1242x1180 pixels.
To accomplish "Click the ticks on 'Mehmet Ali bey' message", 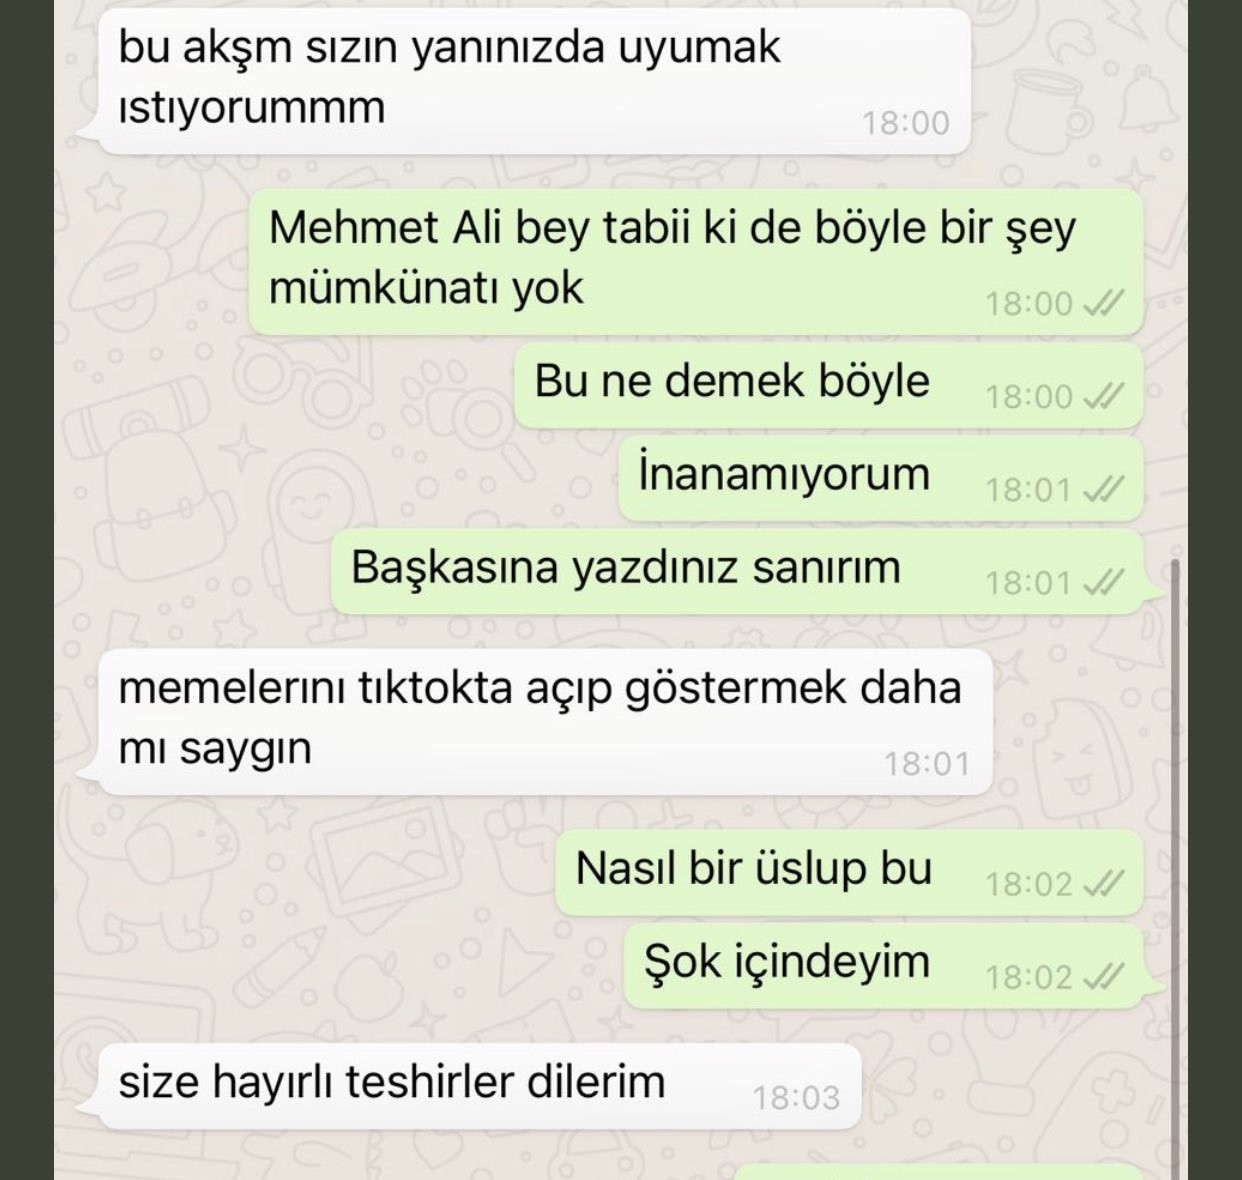I will coord(1105,302).
